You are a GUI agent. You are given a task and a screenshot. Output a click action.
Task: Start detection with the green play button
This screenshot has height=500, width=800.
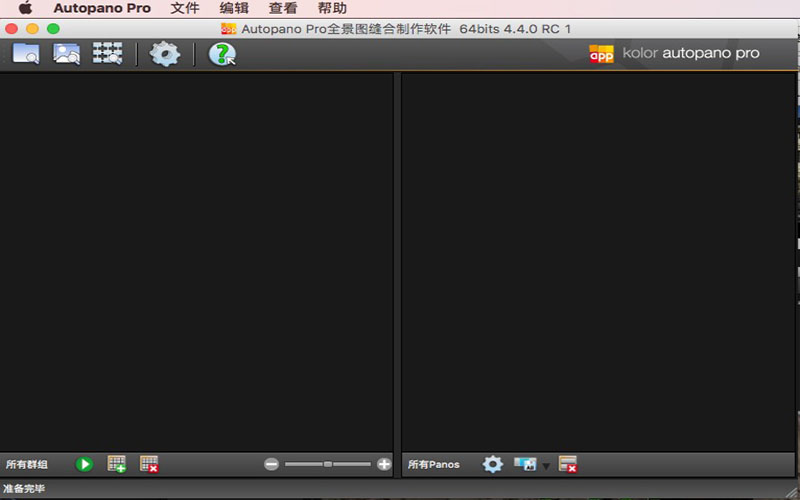point(84,464)
